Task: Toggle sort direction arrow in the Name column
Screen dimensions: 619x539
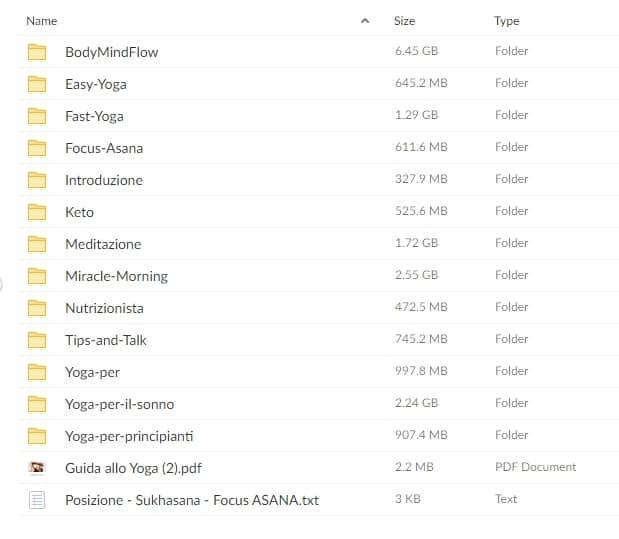Action: tap(365, 21)
